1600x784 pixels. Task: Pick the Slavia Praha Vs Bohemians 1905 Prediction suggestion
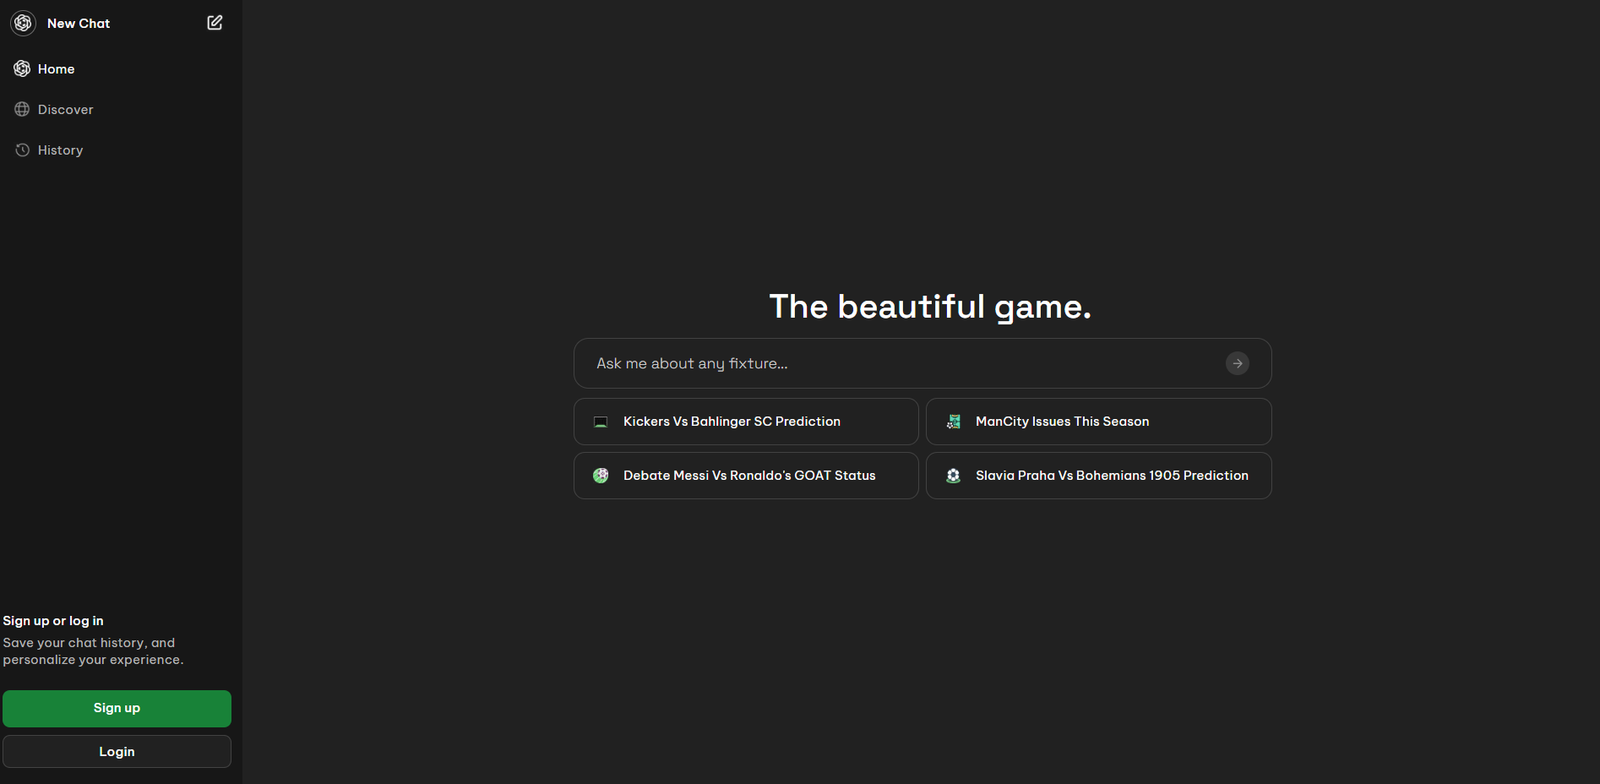click(1111, 476)
